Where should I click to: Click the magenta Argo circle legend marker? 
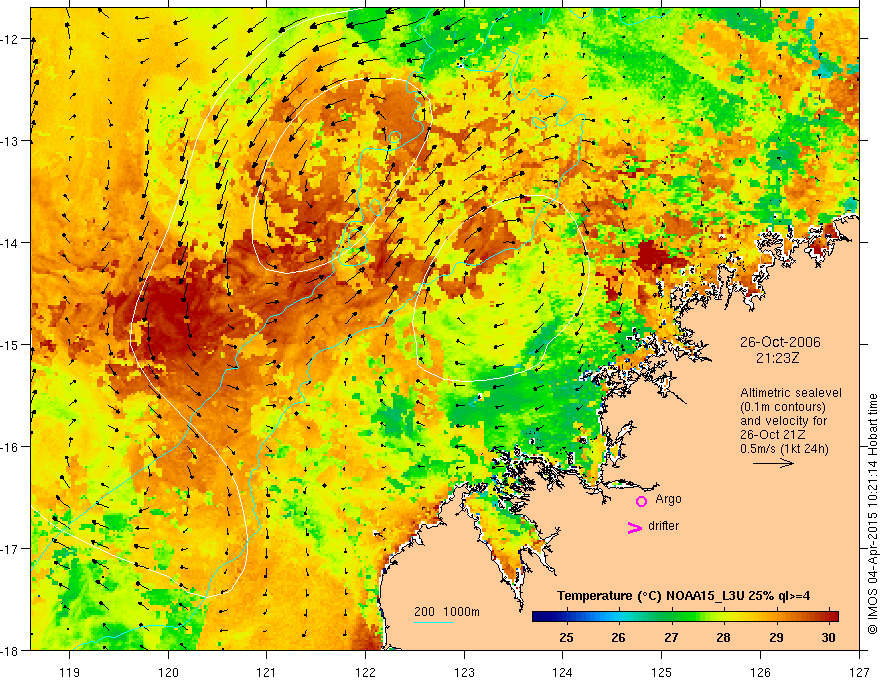[641, 501]
